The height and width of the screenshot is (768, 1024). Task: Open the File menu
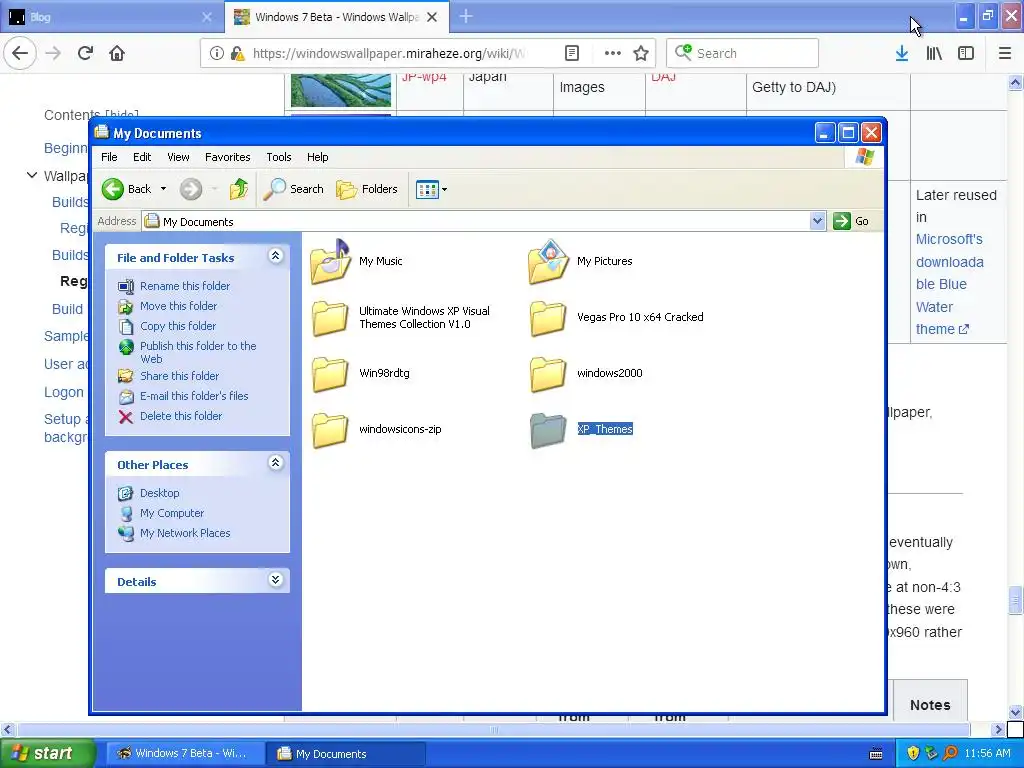click(109, 157)
